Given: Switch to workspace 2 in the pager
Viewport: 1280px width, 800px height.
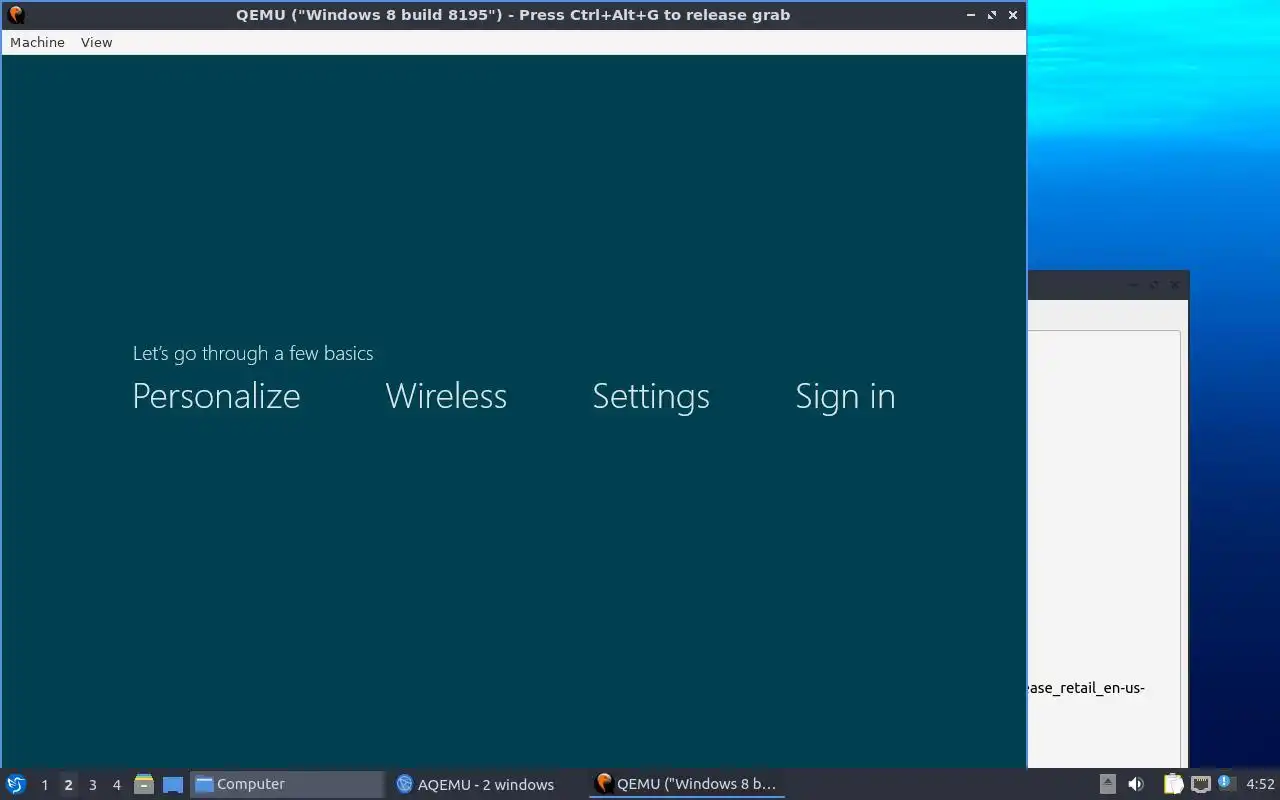Looking at the screenshot, I should coord(68,785).
